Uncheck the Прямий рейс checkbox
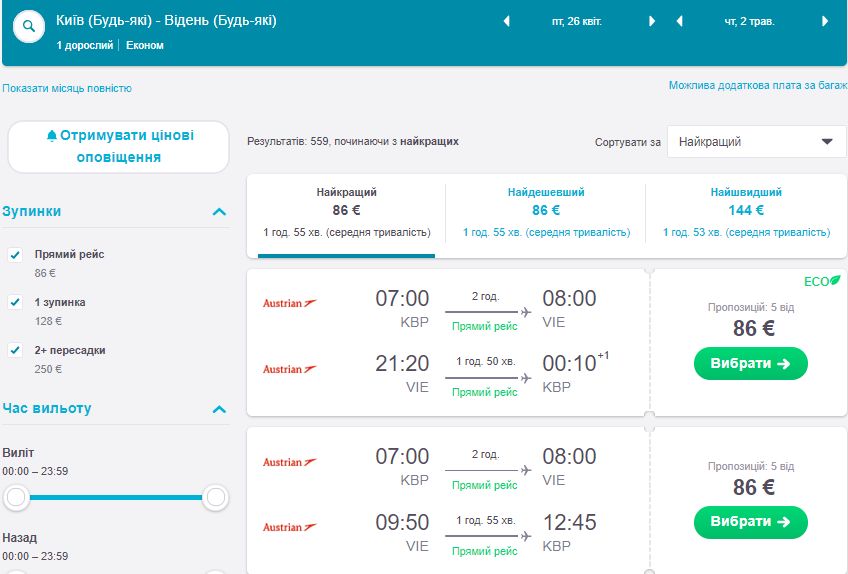848x574 pixels. click(x=15, y=255)
